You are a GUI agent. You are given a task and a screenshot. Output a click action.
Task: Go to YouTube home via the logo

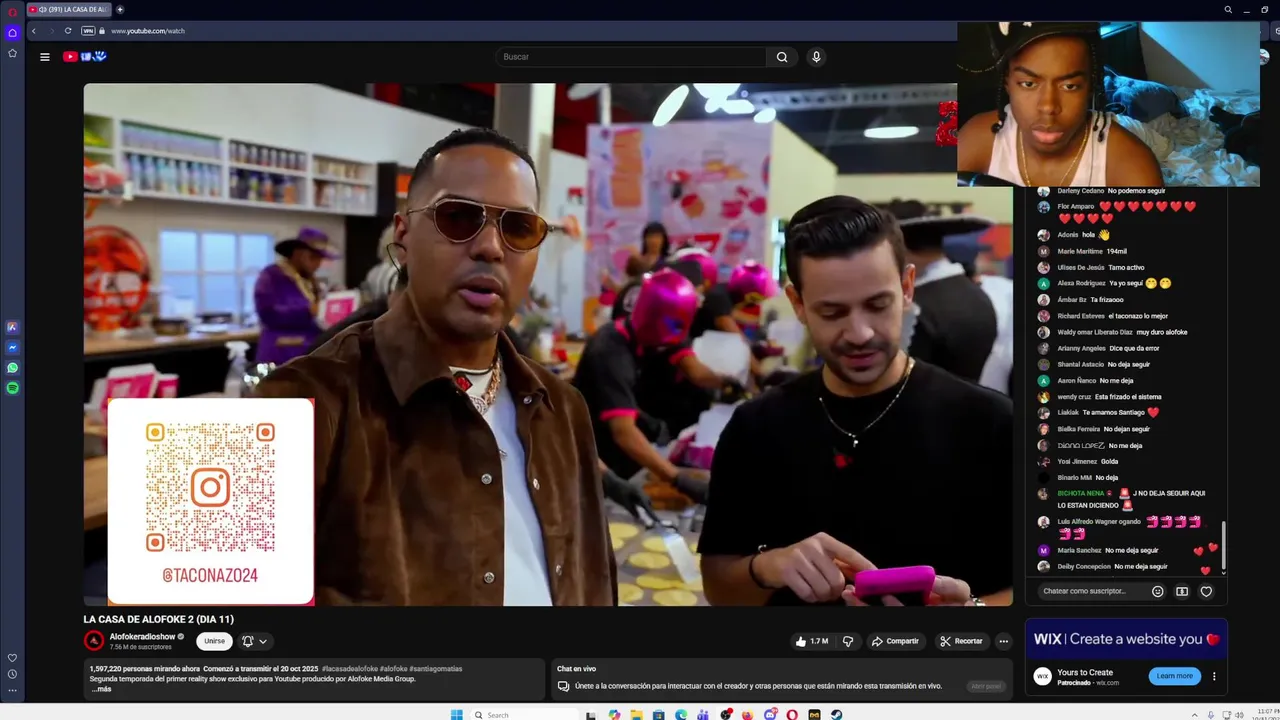click(84, 57)
